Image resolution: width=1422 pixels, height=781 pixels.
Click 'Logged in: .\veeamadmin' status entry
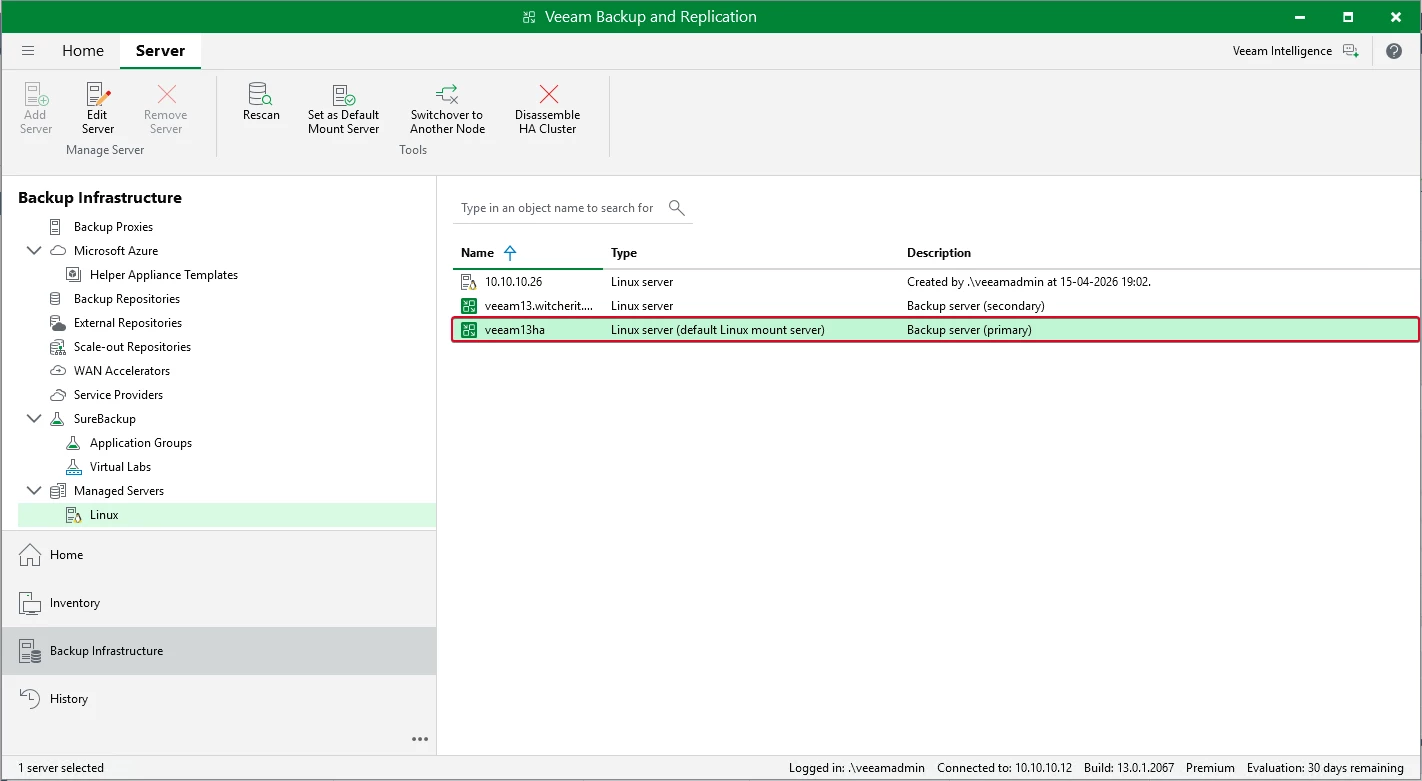[x=856, y=768]
